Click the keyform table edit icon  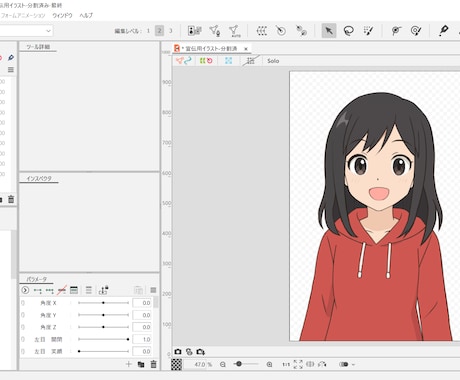74,290
